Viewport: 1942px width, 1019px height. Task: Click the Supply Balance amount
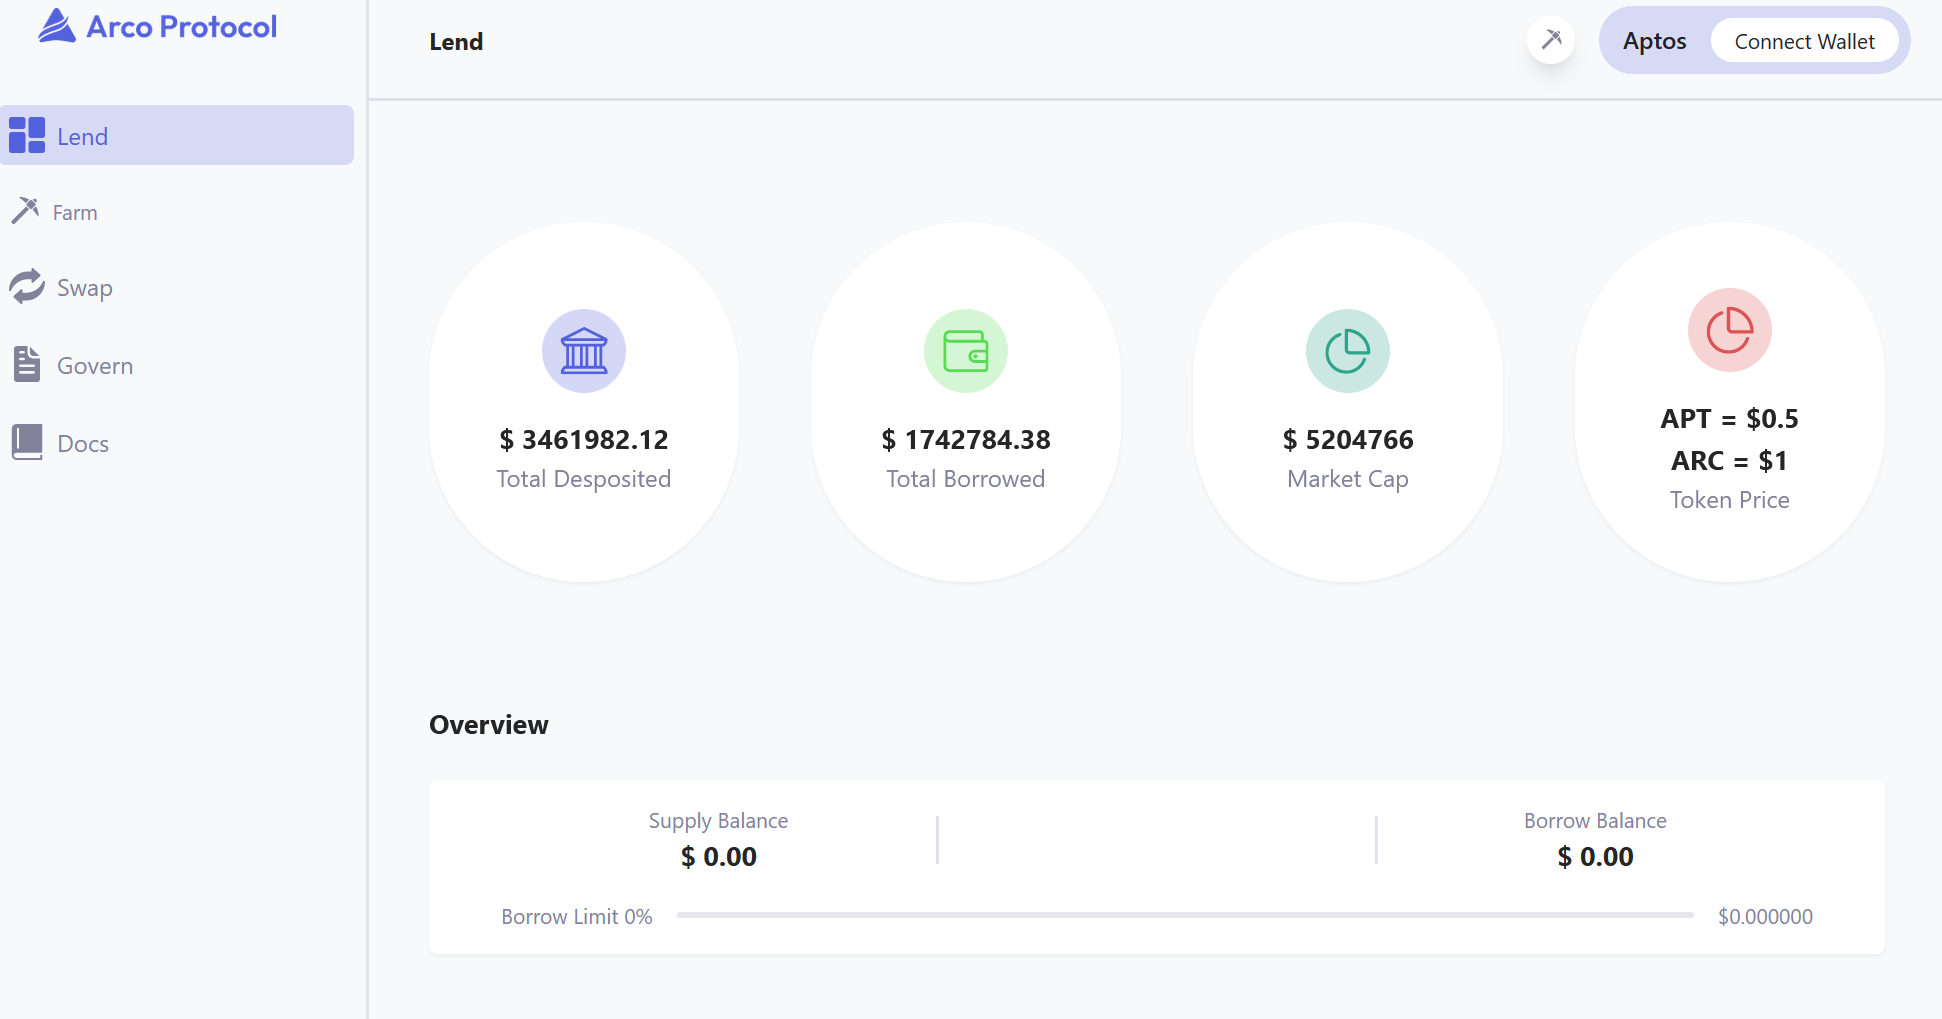(718, 857)
